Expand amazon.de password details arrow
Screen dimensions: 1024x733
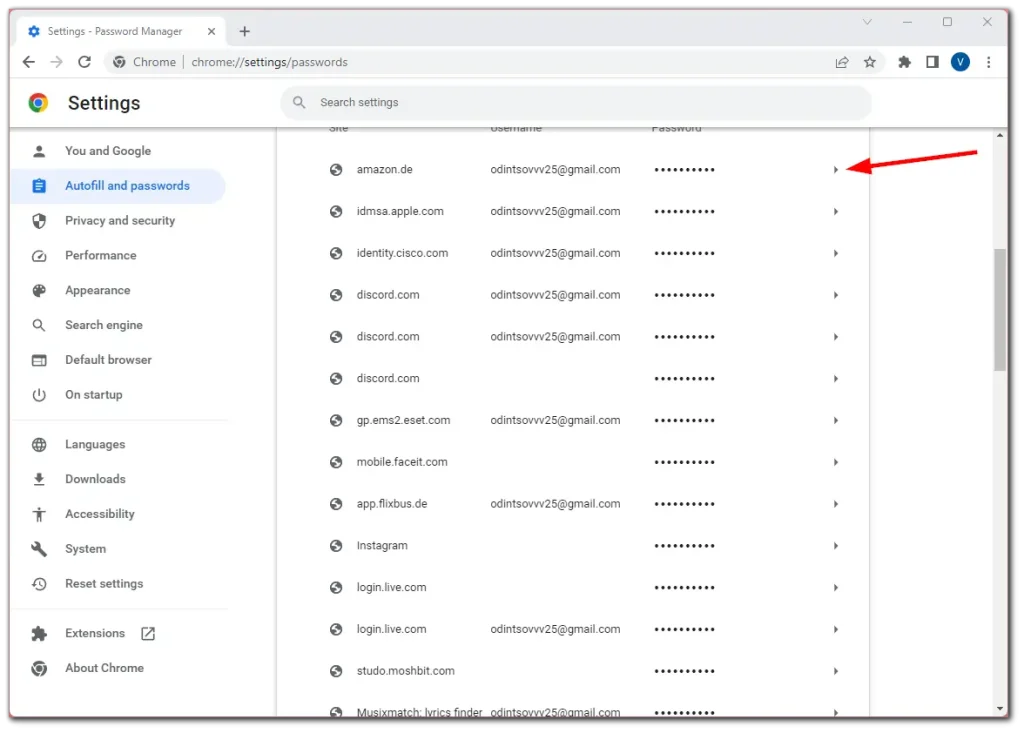[835, 170]
